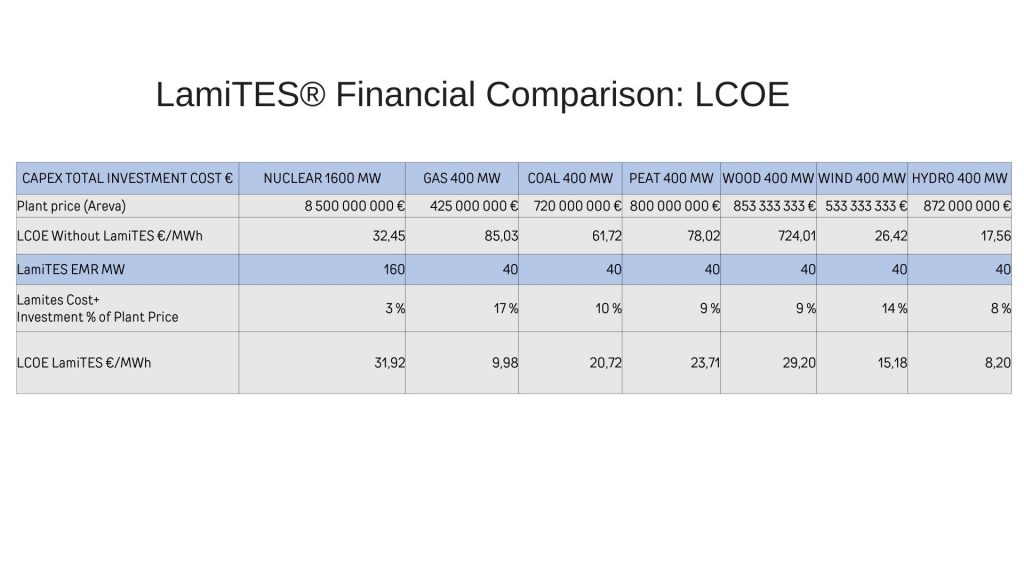
Task: Click the Plant price (Areva) row label
Action: pyautogui.click(x=71, y=206)
